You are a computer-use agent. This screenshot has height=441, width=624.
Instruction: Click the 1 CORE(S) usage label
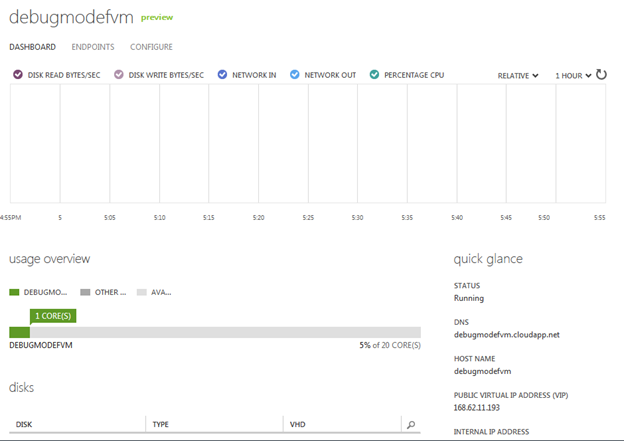(52, 316)
